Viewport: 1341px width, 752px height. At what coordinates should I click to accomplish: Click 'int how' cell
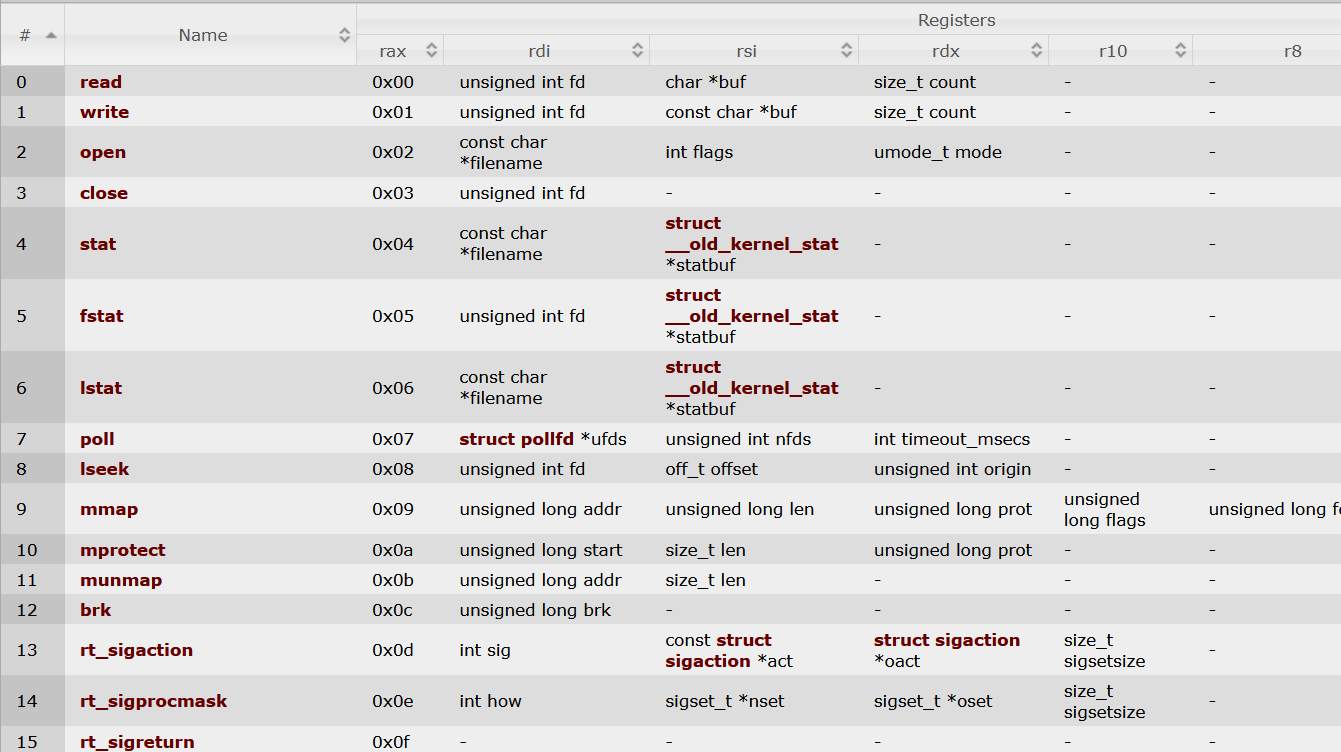click(491, 701)
